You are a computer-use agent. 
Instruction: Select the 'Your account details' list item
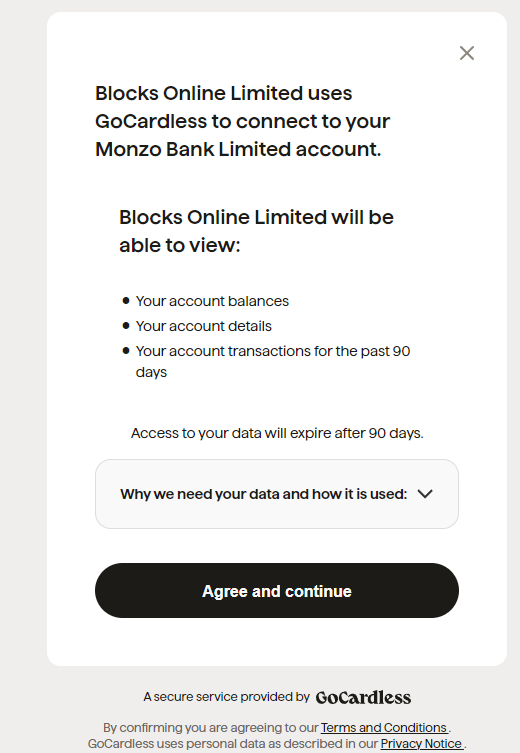[204, 326]
